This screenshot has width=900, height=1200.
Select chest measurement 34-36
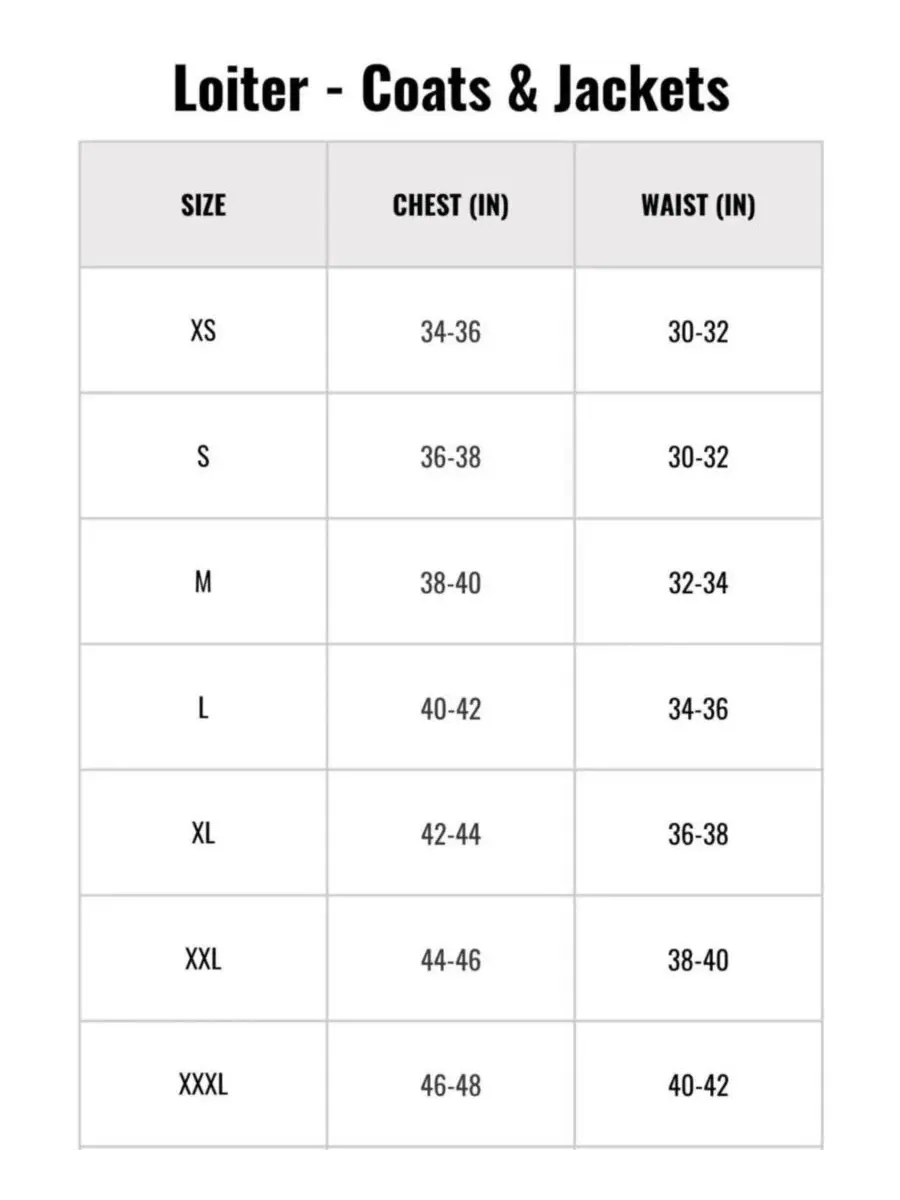point(451,332)
